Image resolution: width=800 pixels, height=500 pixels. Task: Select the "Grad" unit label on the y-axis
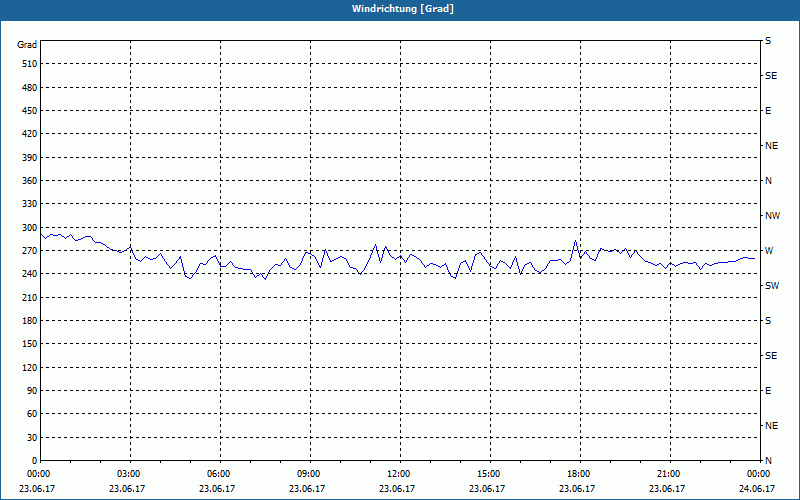point(27,45)
